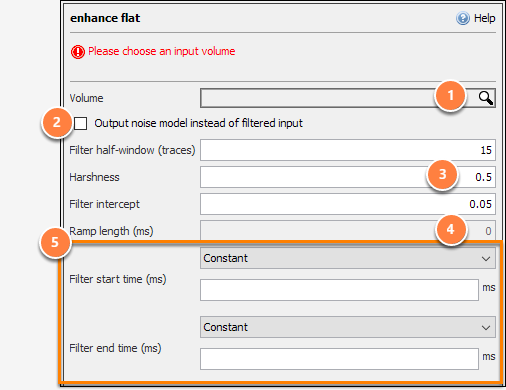The width and height of the screenshot is (506, 390).
Task: Click the 'Volume' label
Action: click(x=86, y=98)
